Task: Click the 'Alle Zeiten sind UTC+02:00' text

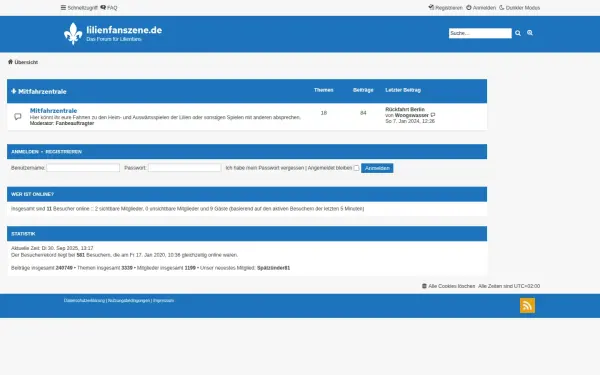Action: (509, 286)
